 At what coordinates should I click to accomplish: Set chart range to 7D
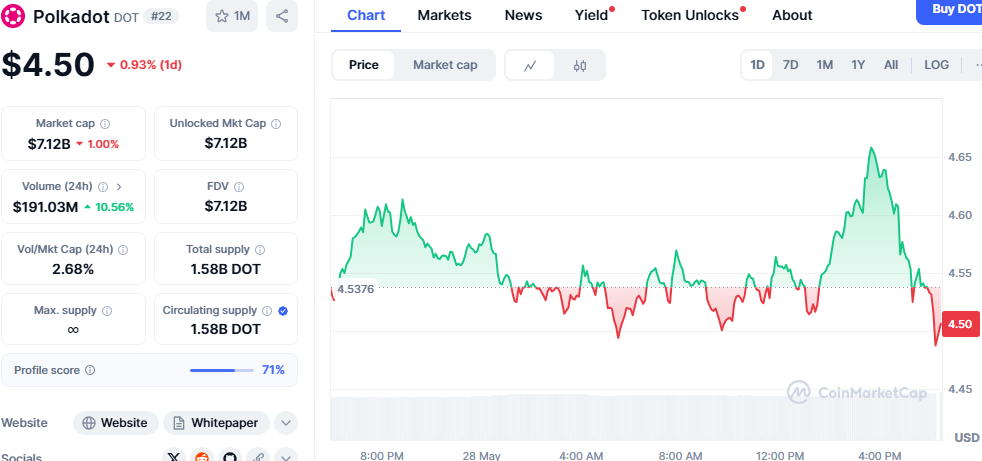click(x=791, y=65)
